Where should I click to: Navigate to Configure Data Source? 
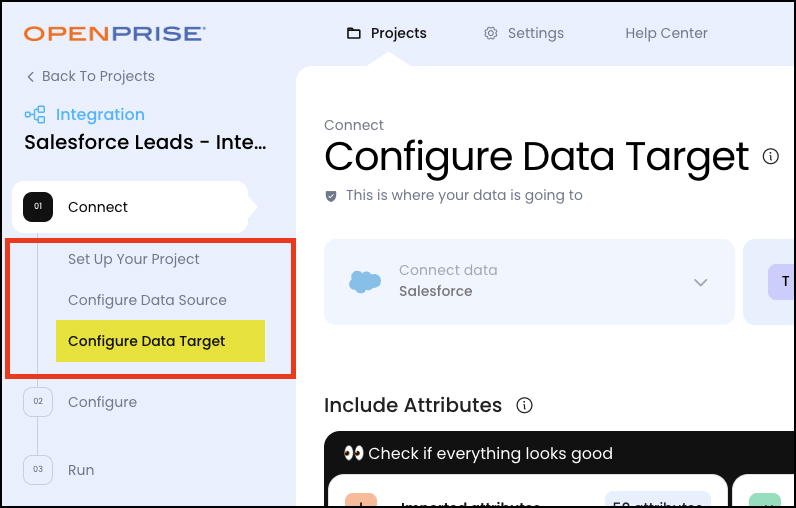[147, 300]
